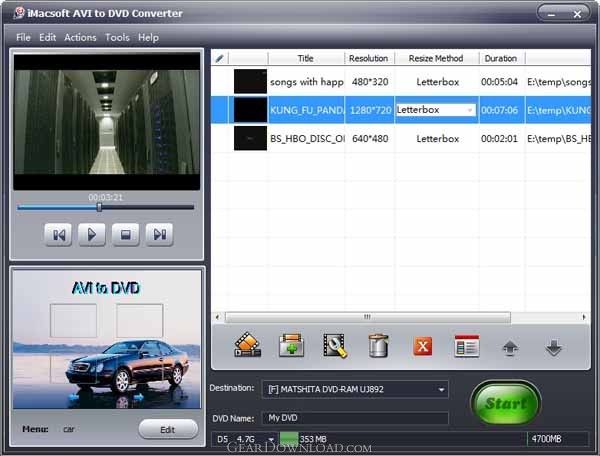Stop the preview playback
Image resolution: width=600 pixels, height=456 pixels.
click(126, 235)
